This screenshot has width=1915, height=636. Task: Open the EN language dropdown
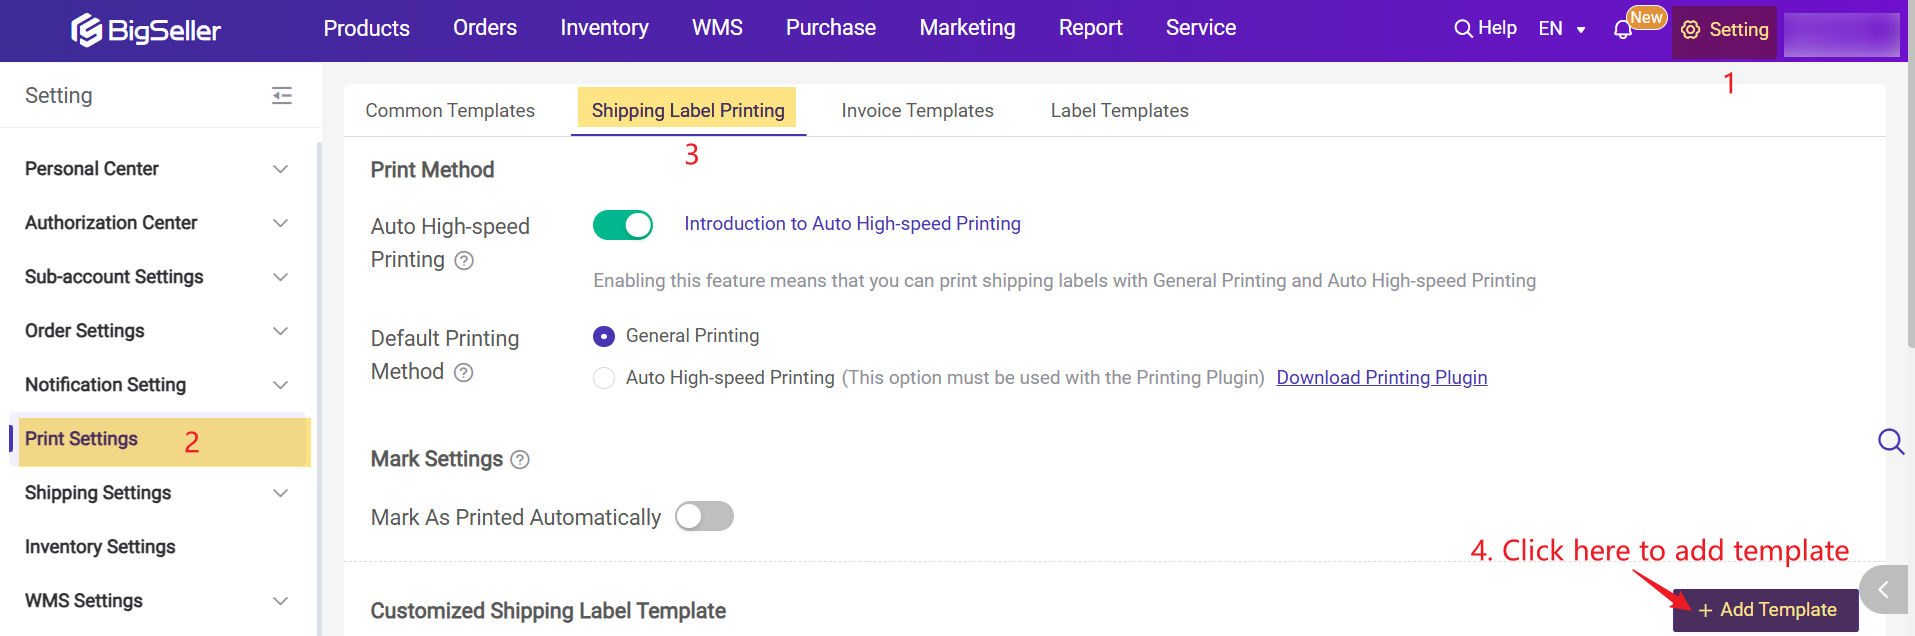tap(1562, 29)
